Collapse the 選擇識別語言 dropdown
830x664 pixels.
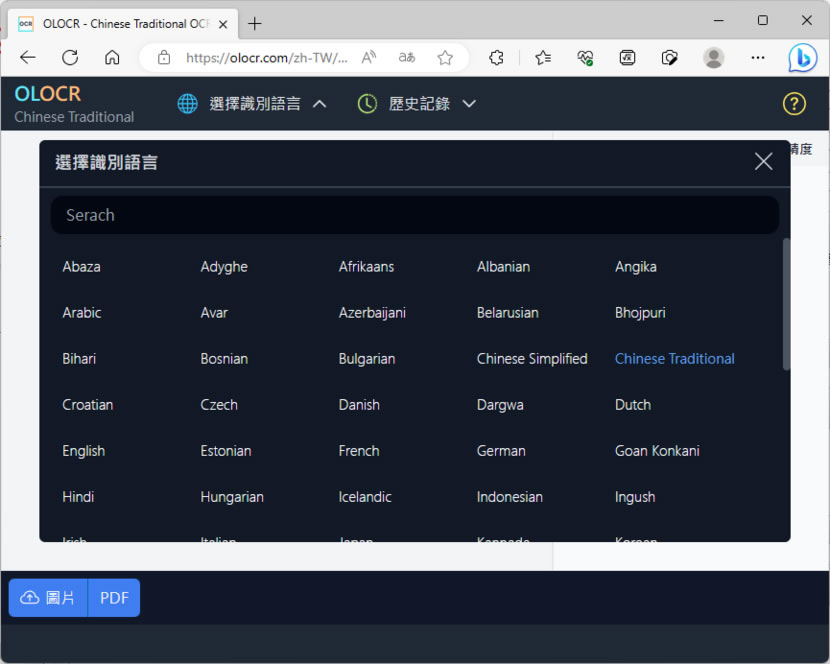[320, 104]
